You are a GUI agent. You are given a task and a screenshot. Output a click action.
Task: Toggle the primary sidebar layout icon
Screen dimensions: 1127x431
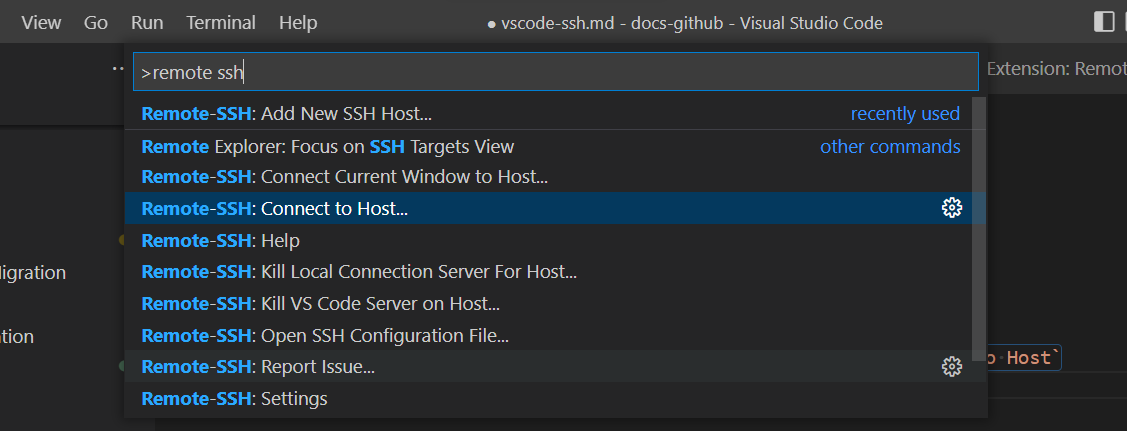1104,22
